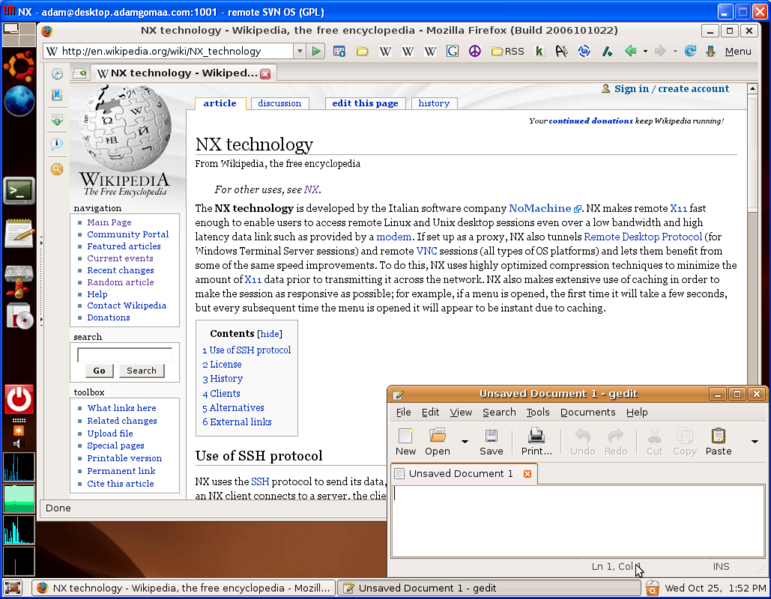Click the Sign in / create account link
Image resolution: width=771 pixels, height=599 pixels.
pos(671,89)
